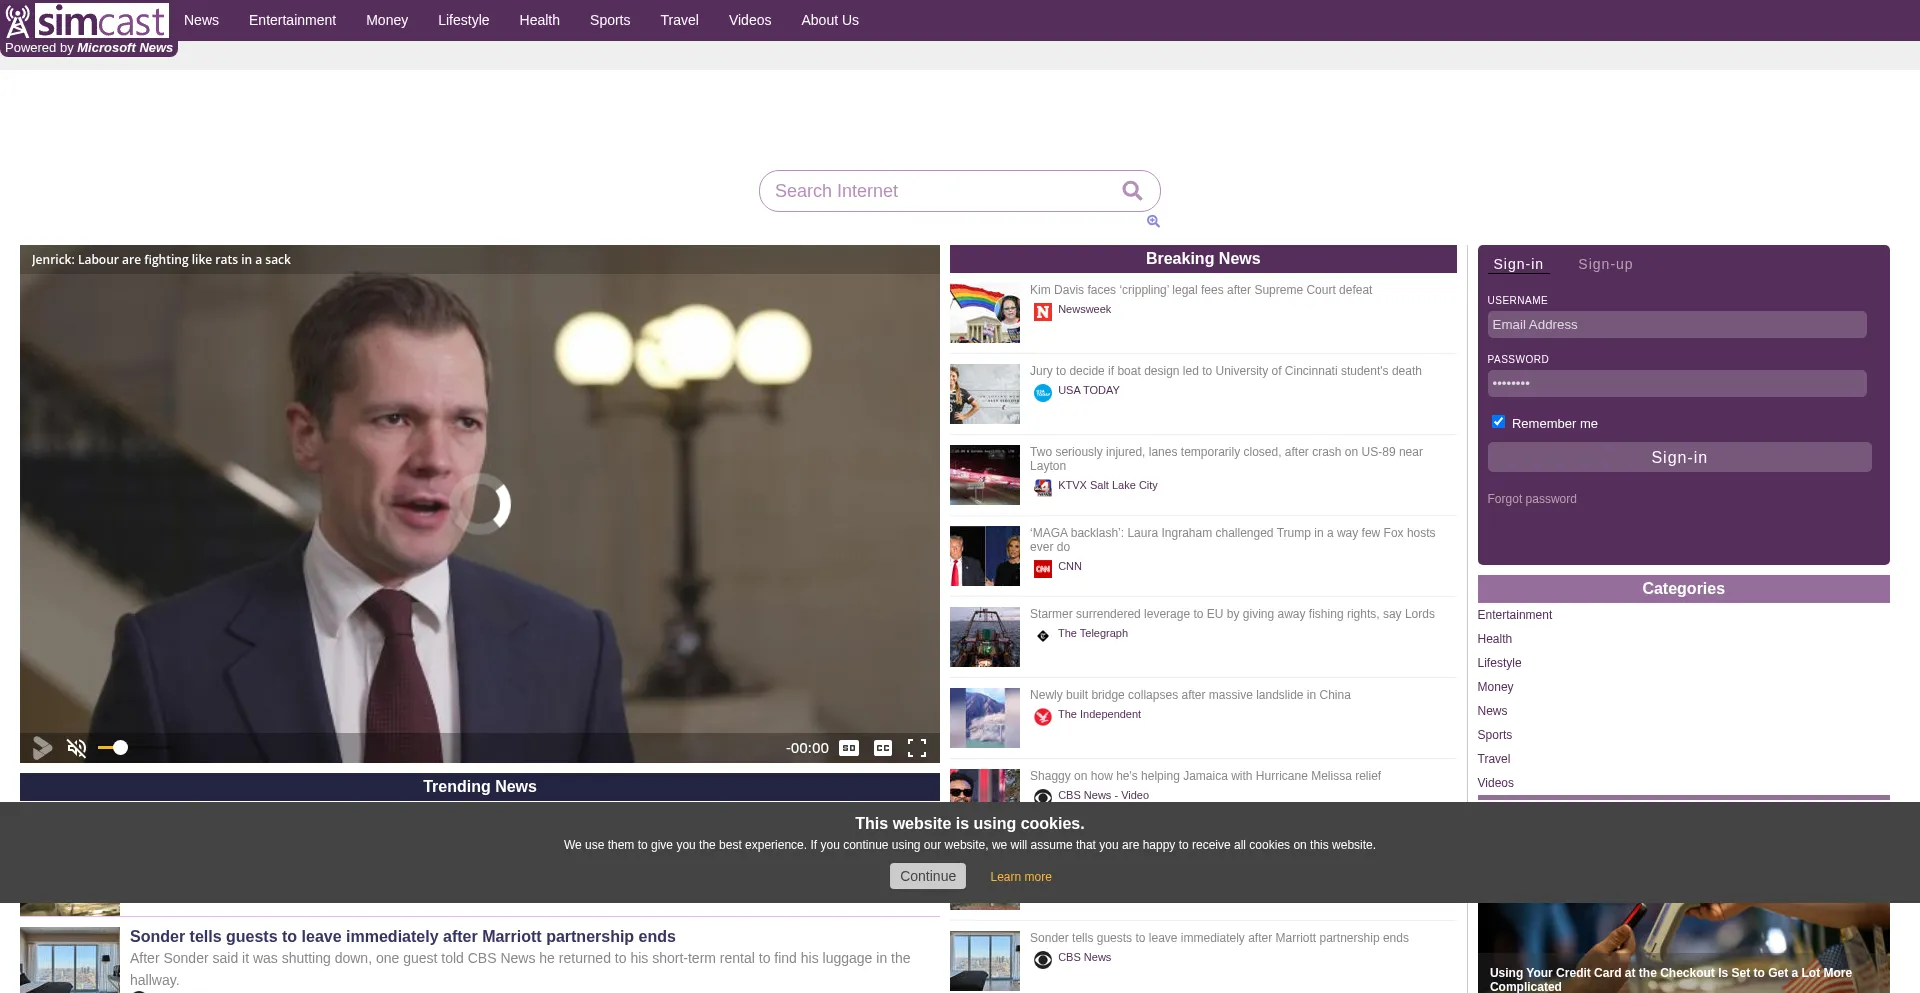Uncheck the Remember me checkbox

click(x=1498, y=422)
